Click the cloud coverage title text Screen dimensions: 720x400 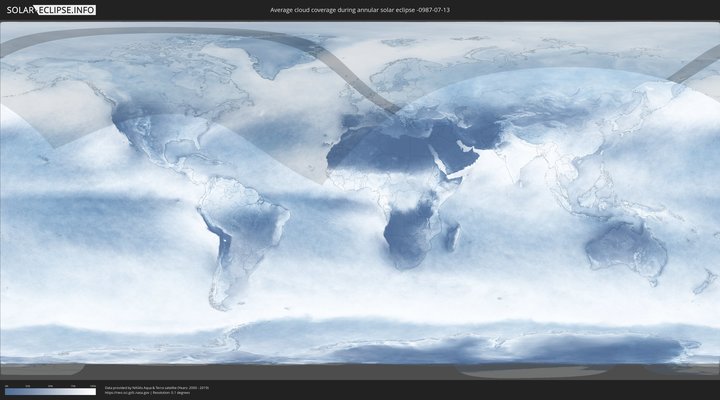pyautogui.click(x=359, y=10)
